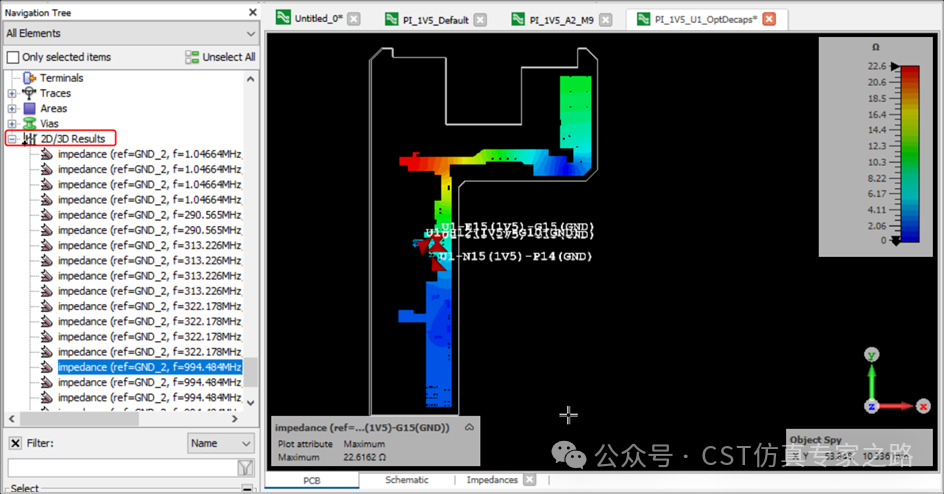
Task: Switch to the Untitled_0* tab
Action: [318, 19]
